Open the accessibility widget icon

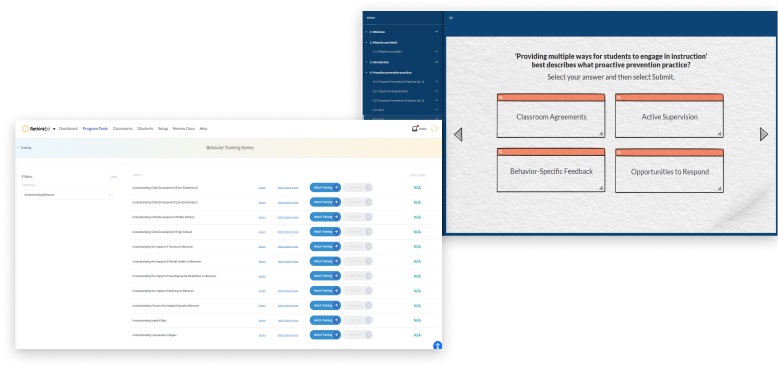(x=437, y=346)
